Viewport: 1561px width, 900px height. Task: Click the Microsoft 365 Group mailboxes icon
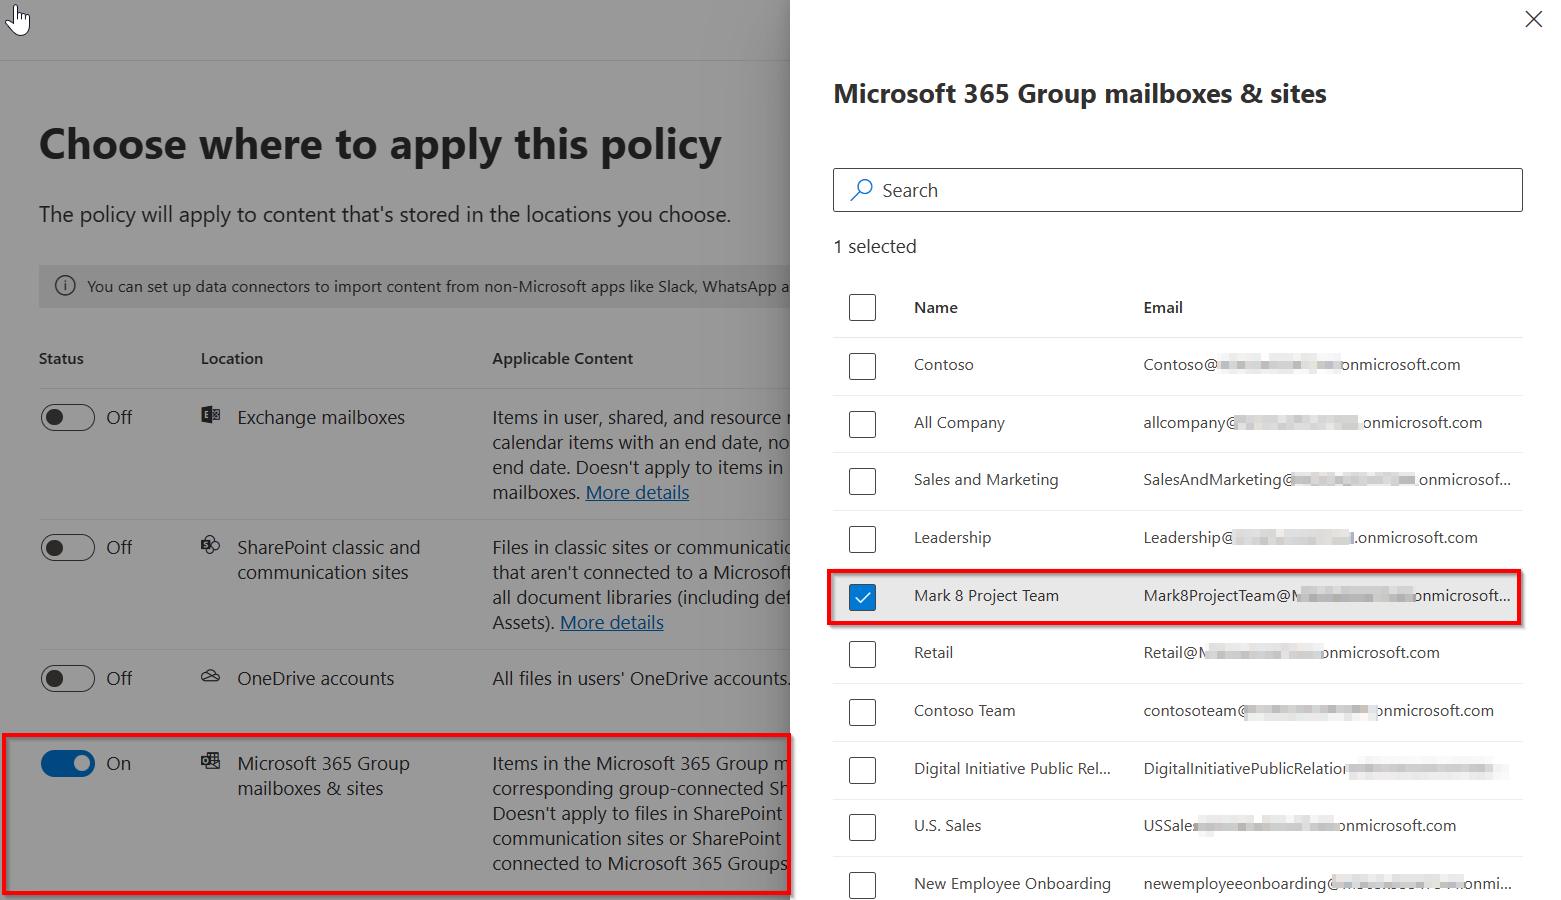point(211,761)
